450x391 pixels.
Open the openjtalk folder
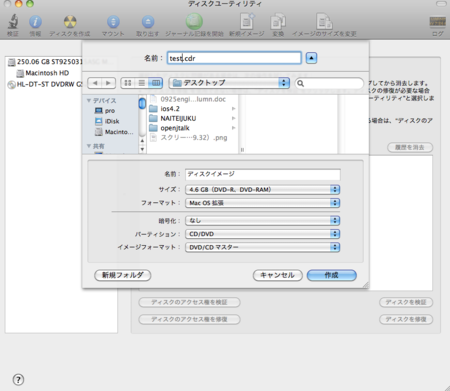click(169, 128)
